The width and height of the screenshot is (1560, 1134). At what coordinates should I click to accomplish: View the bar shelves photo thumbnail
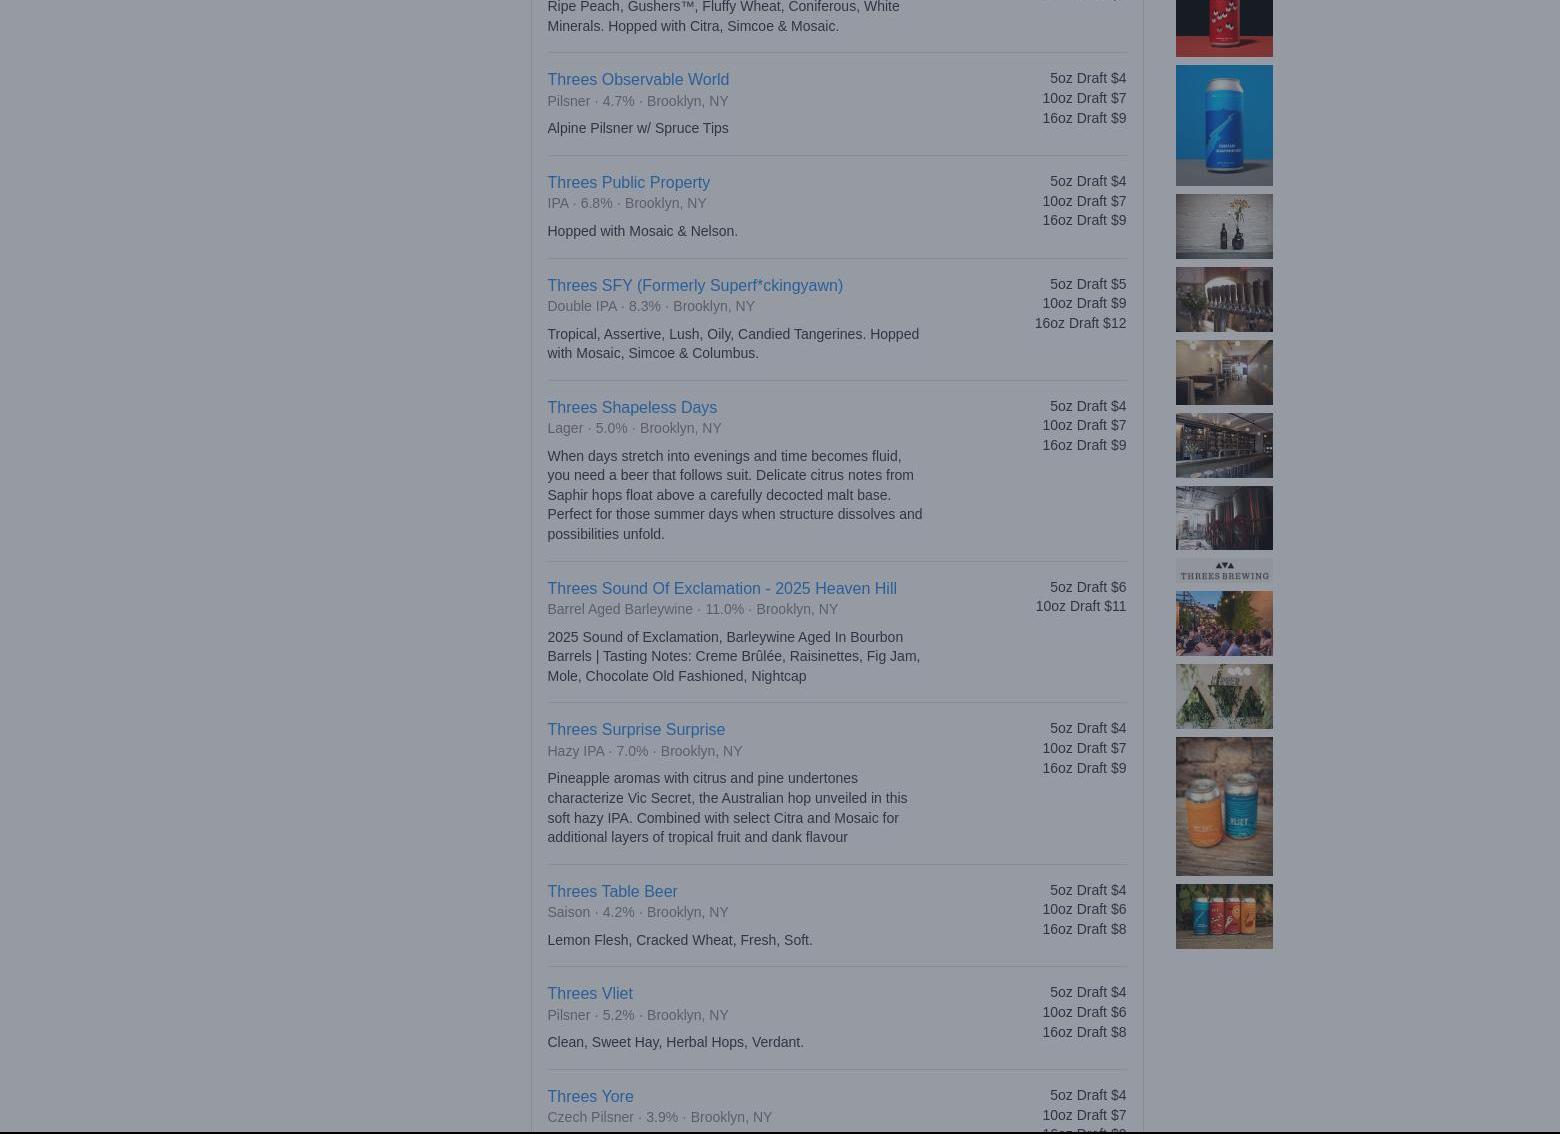coord(1223,445)
